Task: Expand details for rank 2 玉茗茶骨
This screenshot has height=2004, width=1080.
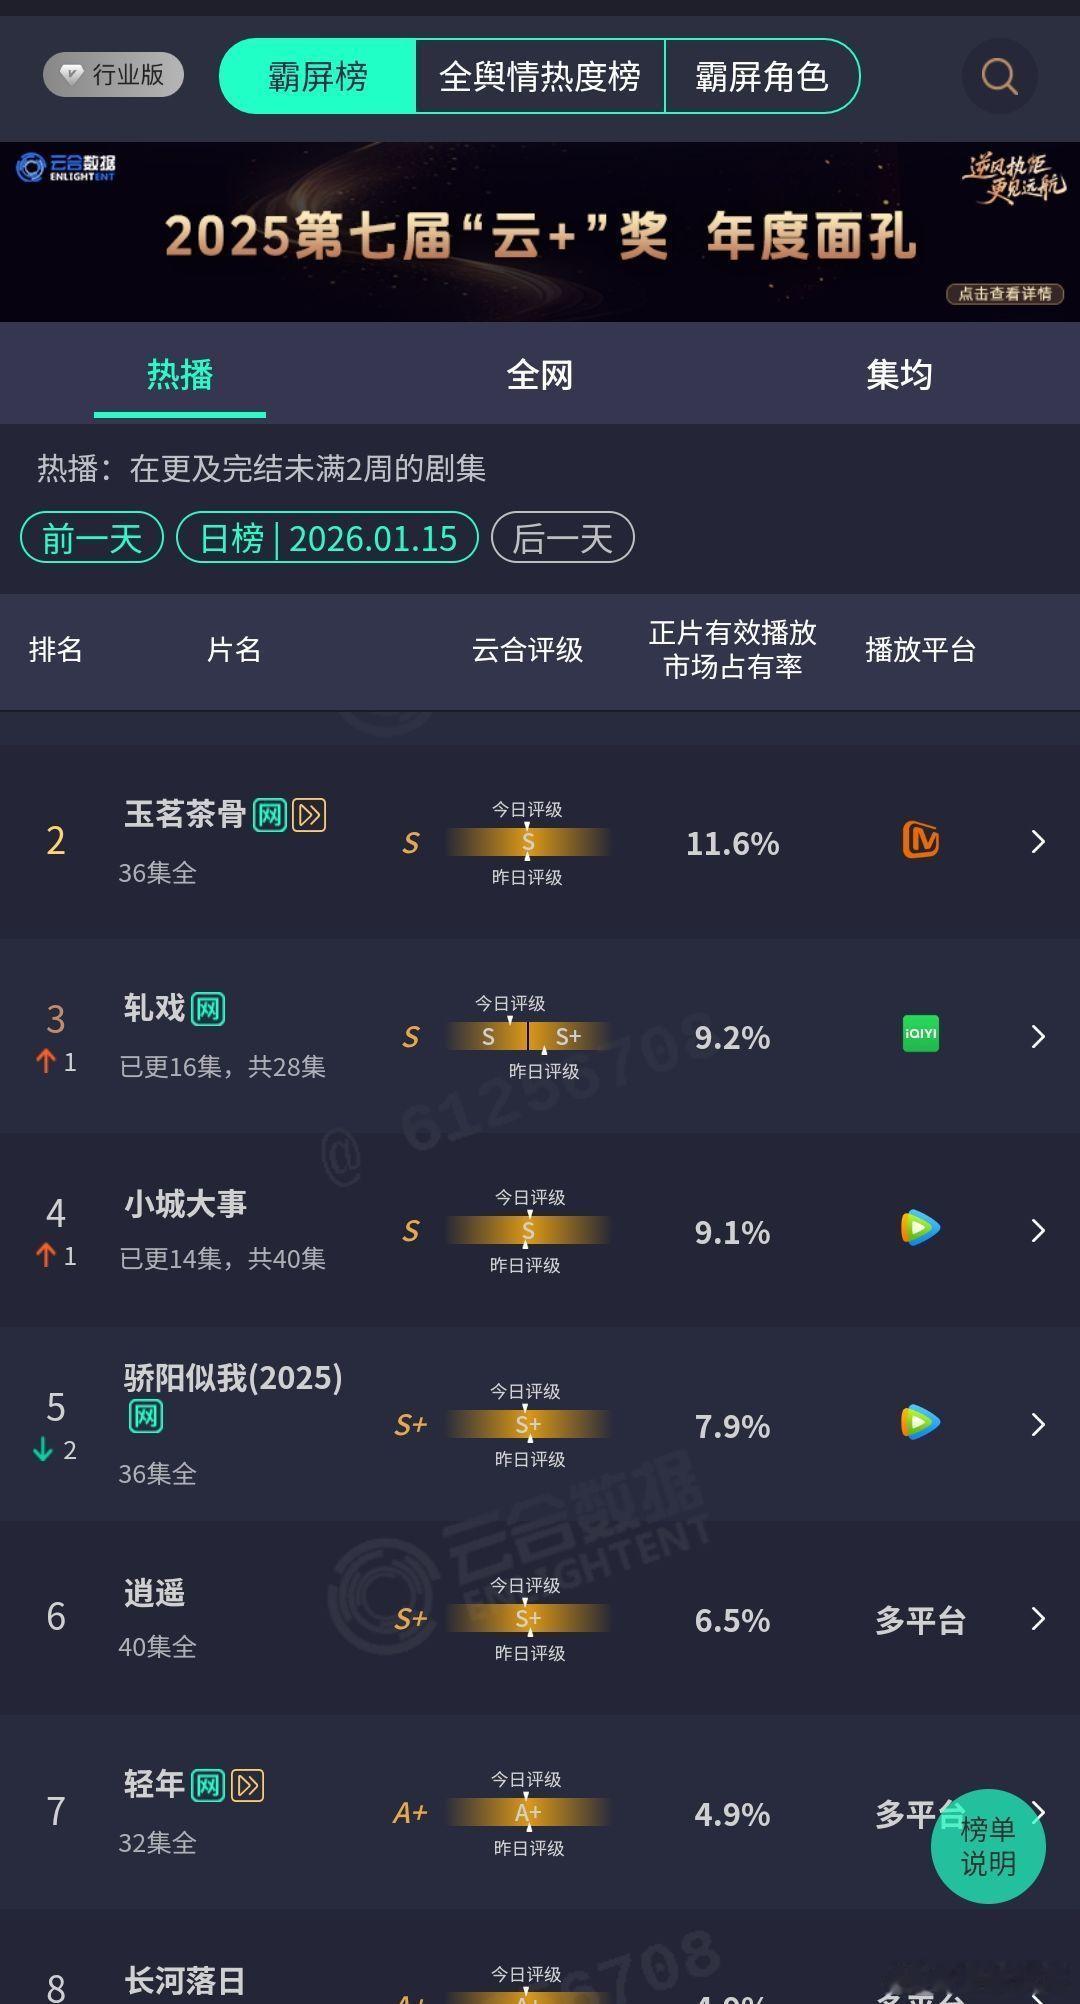Action: point(1038,841)
